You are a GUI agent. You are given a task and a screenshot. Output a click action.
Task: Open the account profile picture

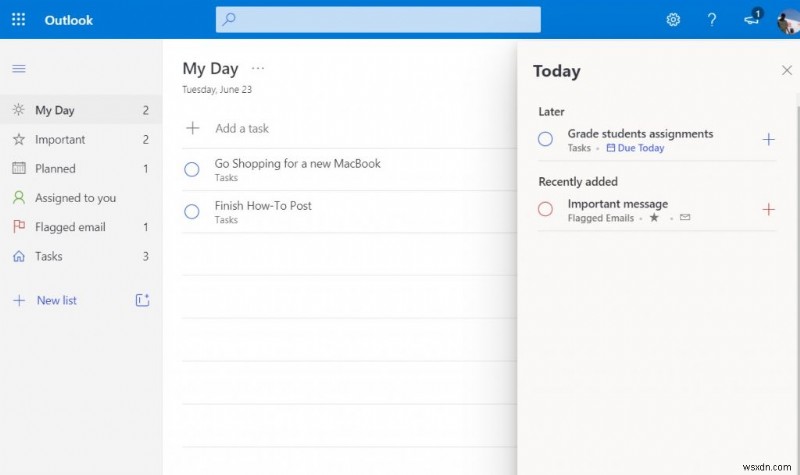[788, 20]
